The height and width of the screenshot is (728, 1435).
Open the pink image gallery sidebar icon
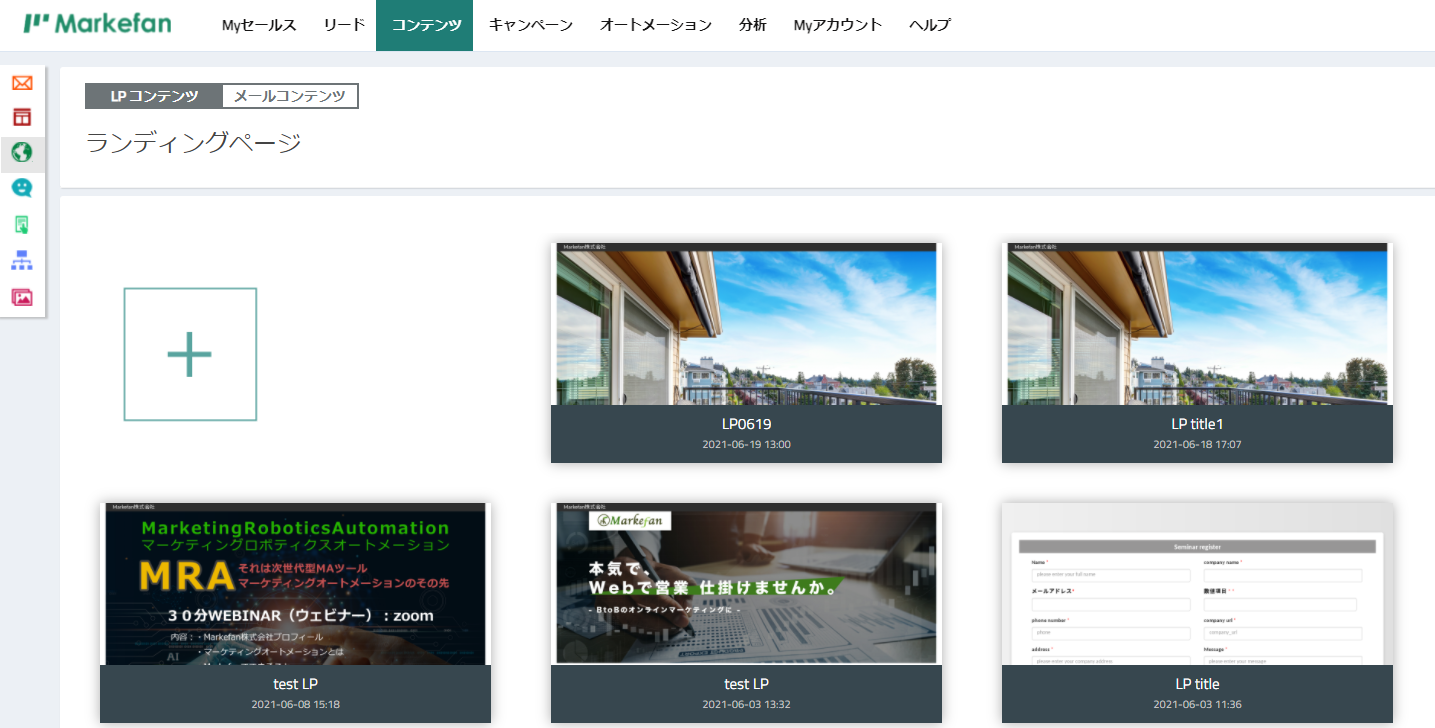22,297
